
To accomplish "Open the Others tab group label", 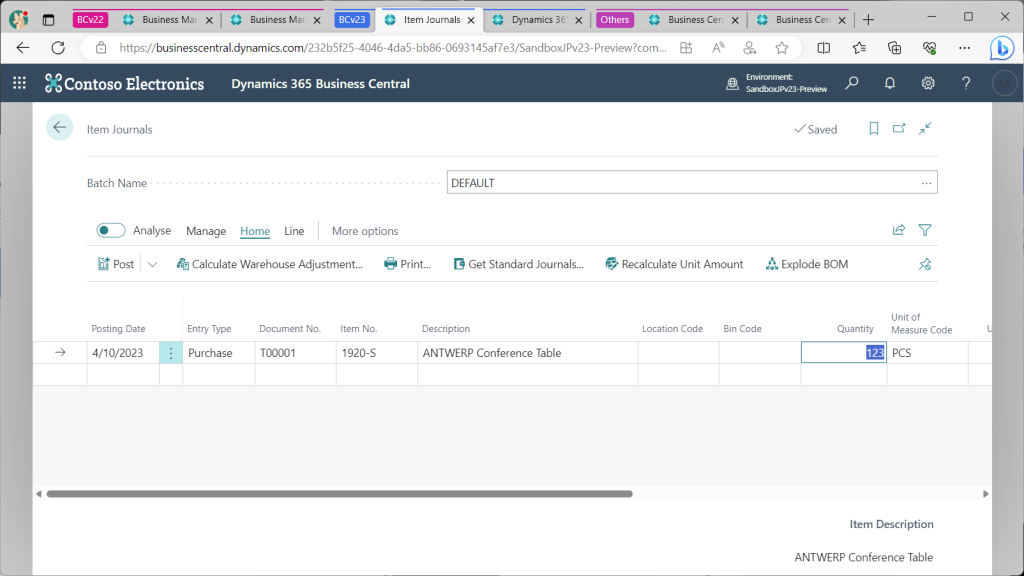I will pyautogui.click(x=615, y=20).
